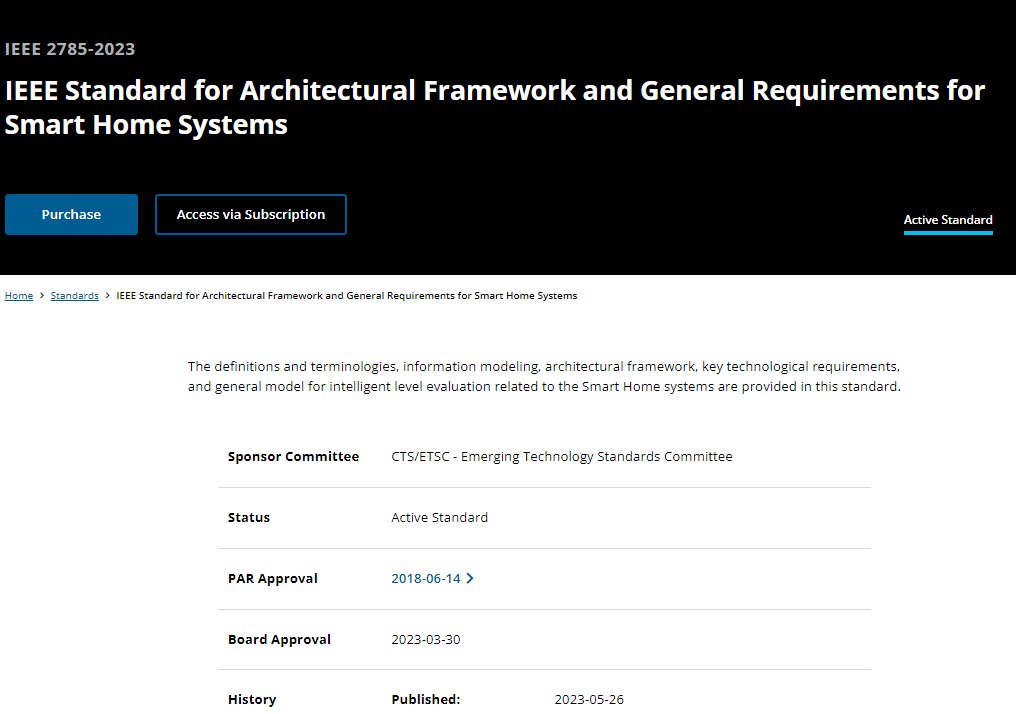Click the current page name in breadcrumb
1016x714 pixels.
point(347,295)
